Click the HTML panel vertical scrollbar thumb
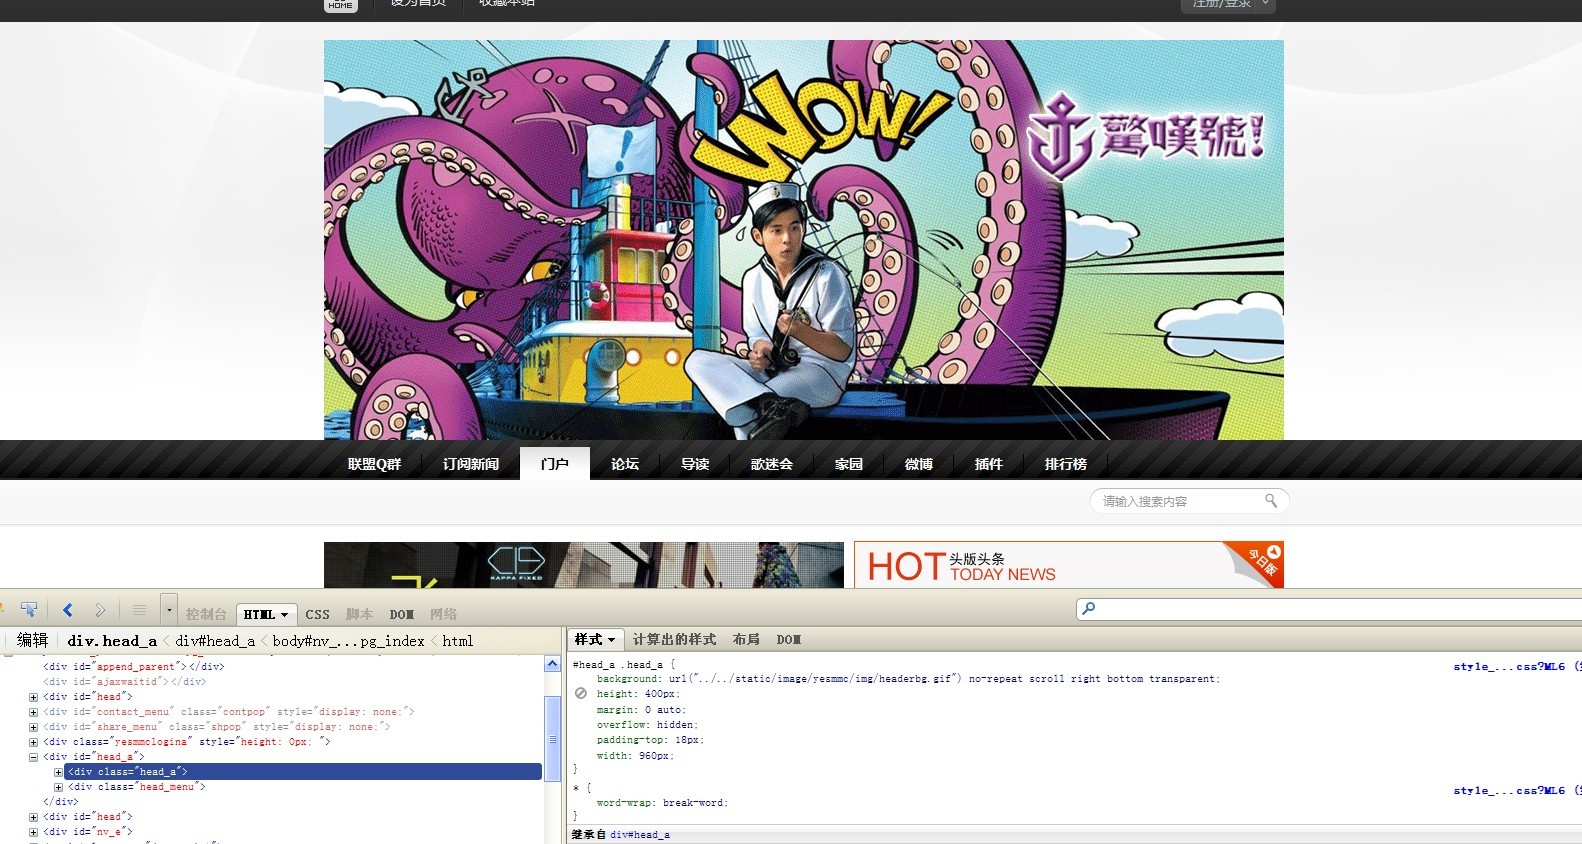Image resolution: width=1582 pixels, height=844 pixels. coord(552,740)
